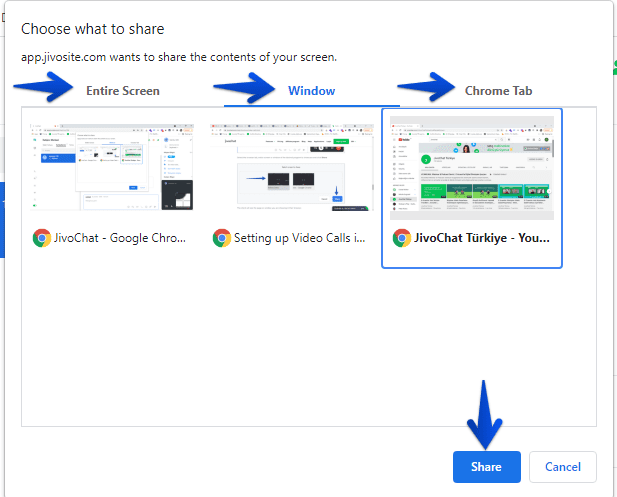Choose the Setting up Video Calls window thumbnail
Screen dimensions: 617x497
click(x=292, y=167)
